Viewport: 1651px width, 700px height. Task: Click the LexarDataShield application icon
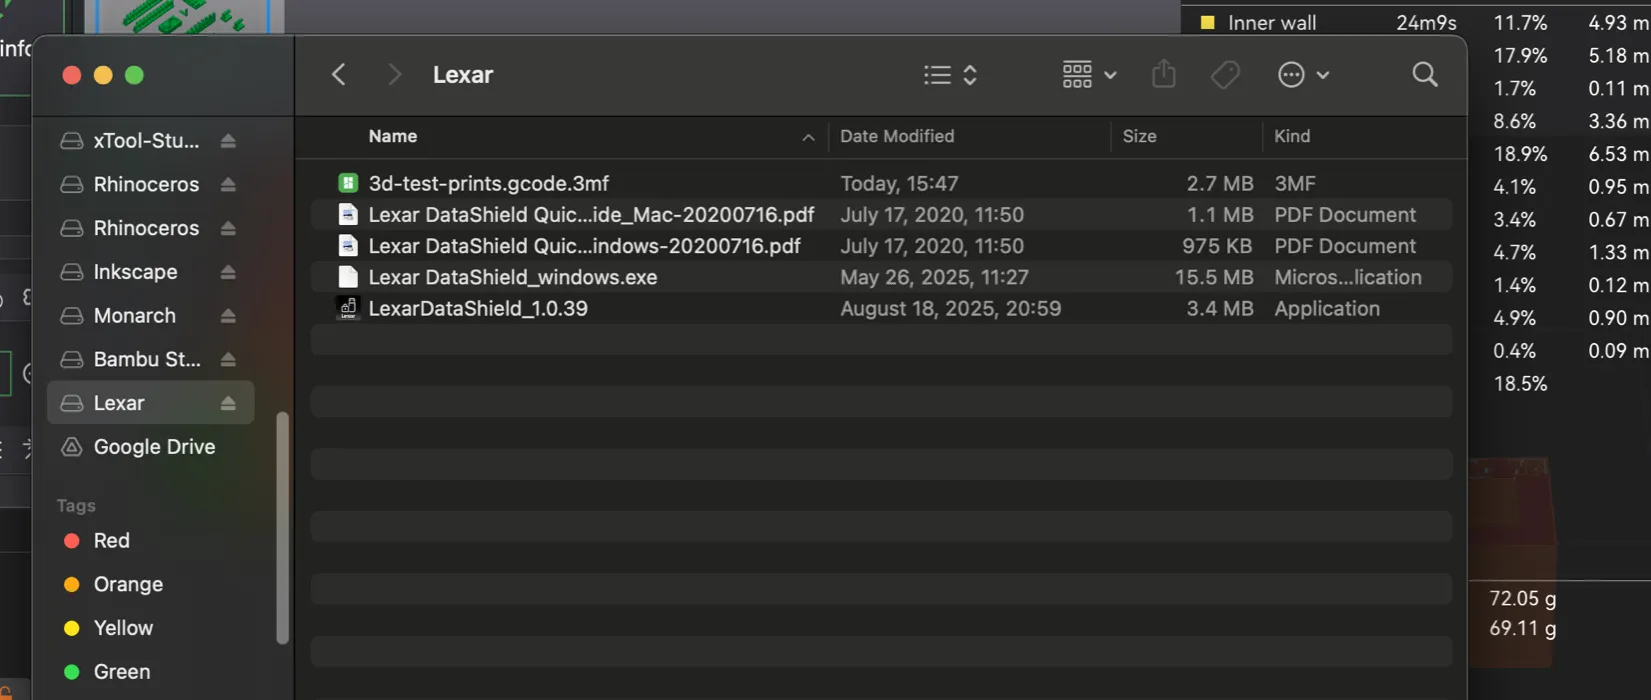[347, 308]
